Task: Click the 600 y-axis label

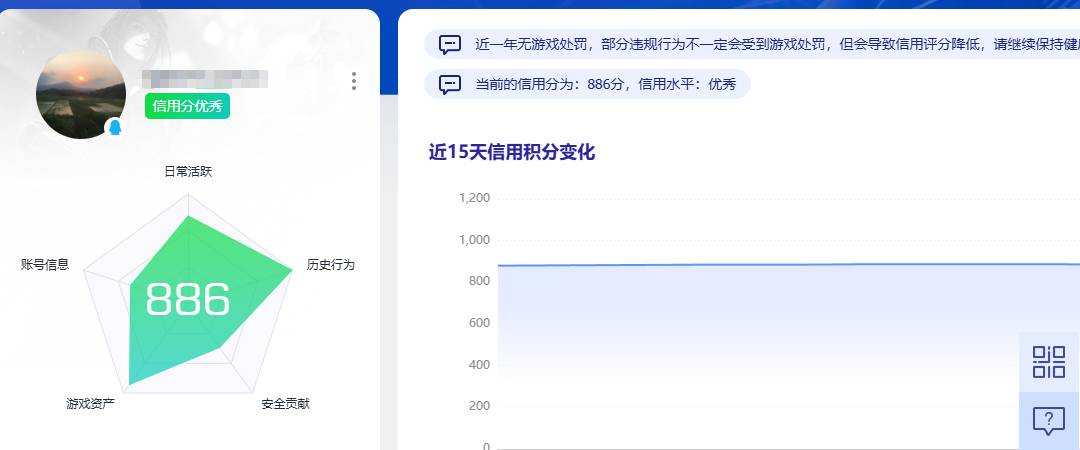Action: [479, 323]
